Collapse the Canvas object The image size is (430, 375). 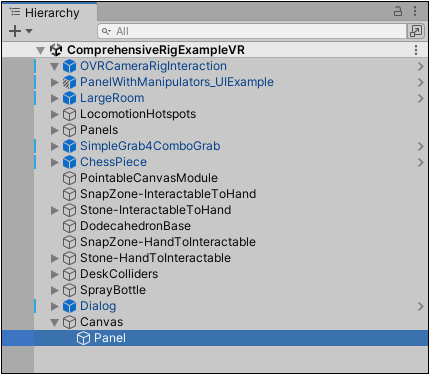click(55, 322)
